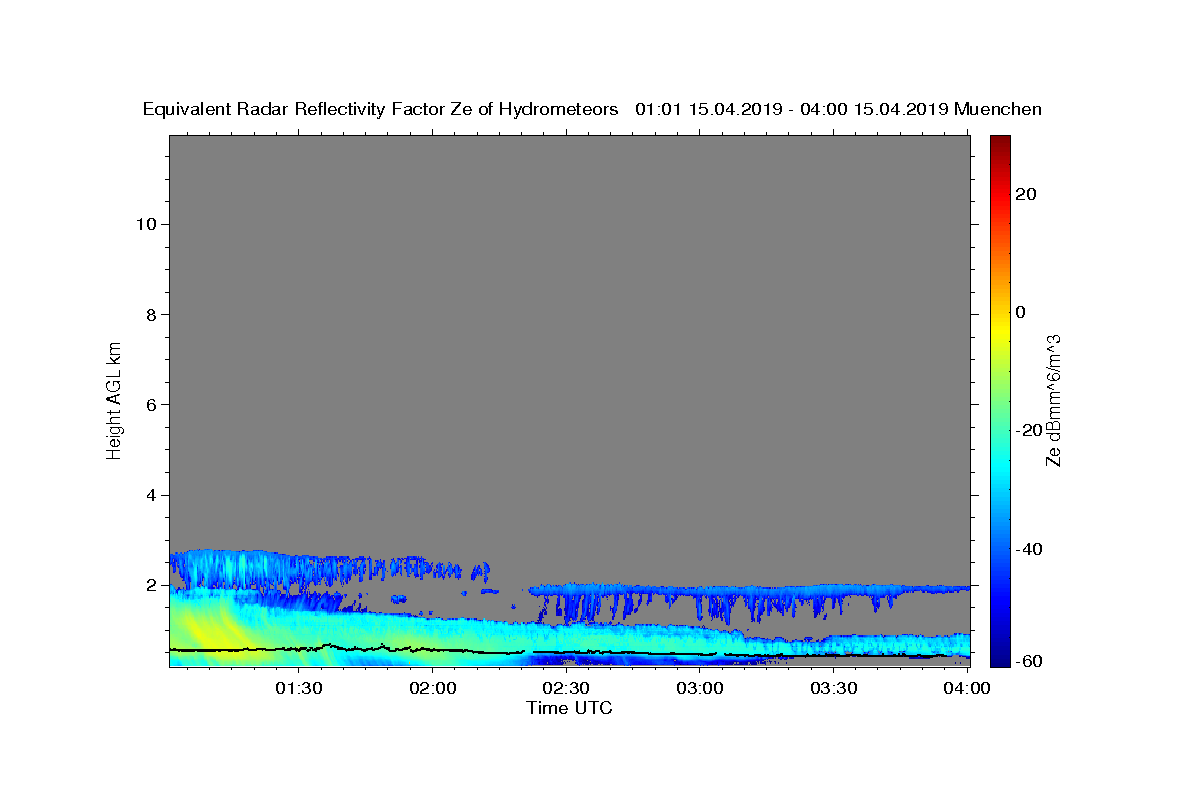Click the 04:00 time tick label
Image resolution: width=1200 pixels, height=800 pixels.
[x=967, y=688]
